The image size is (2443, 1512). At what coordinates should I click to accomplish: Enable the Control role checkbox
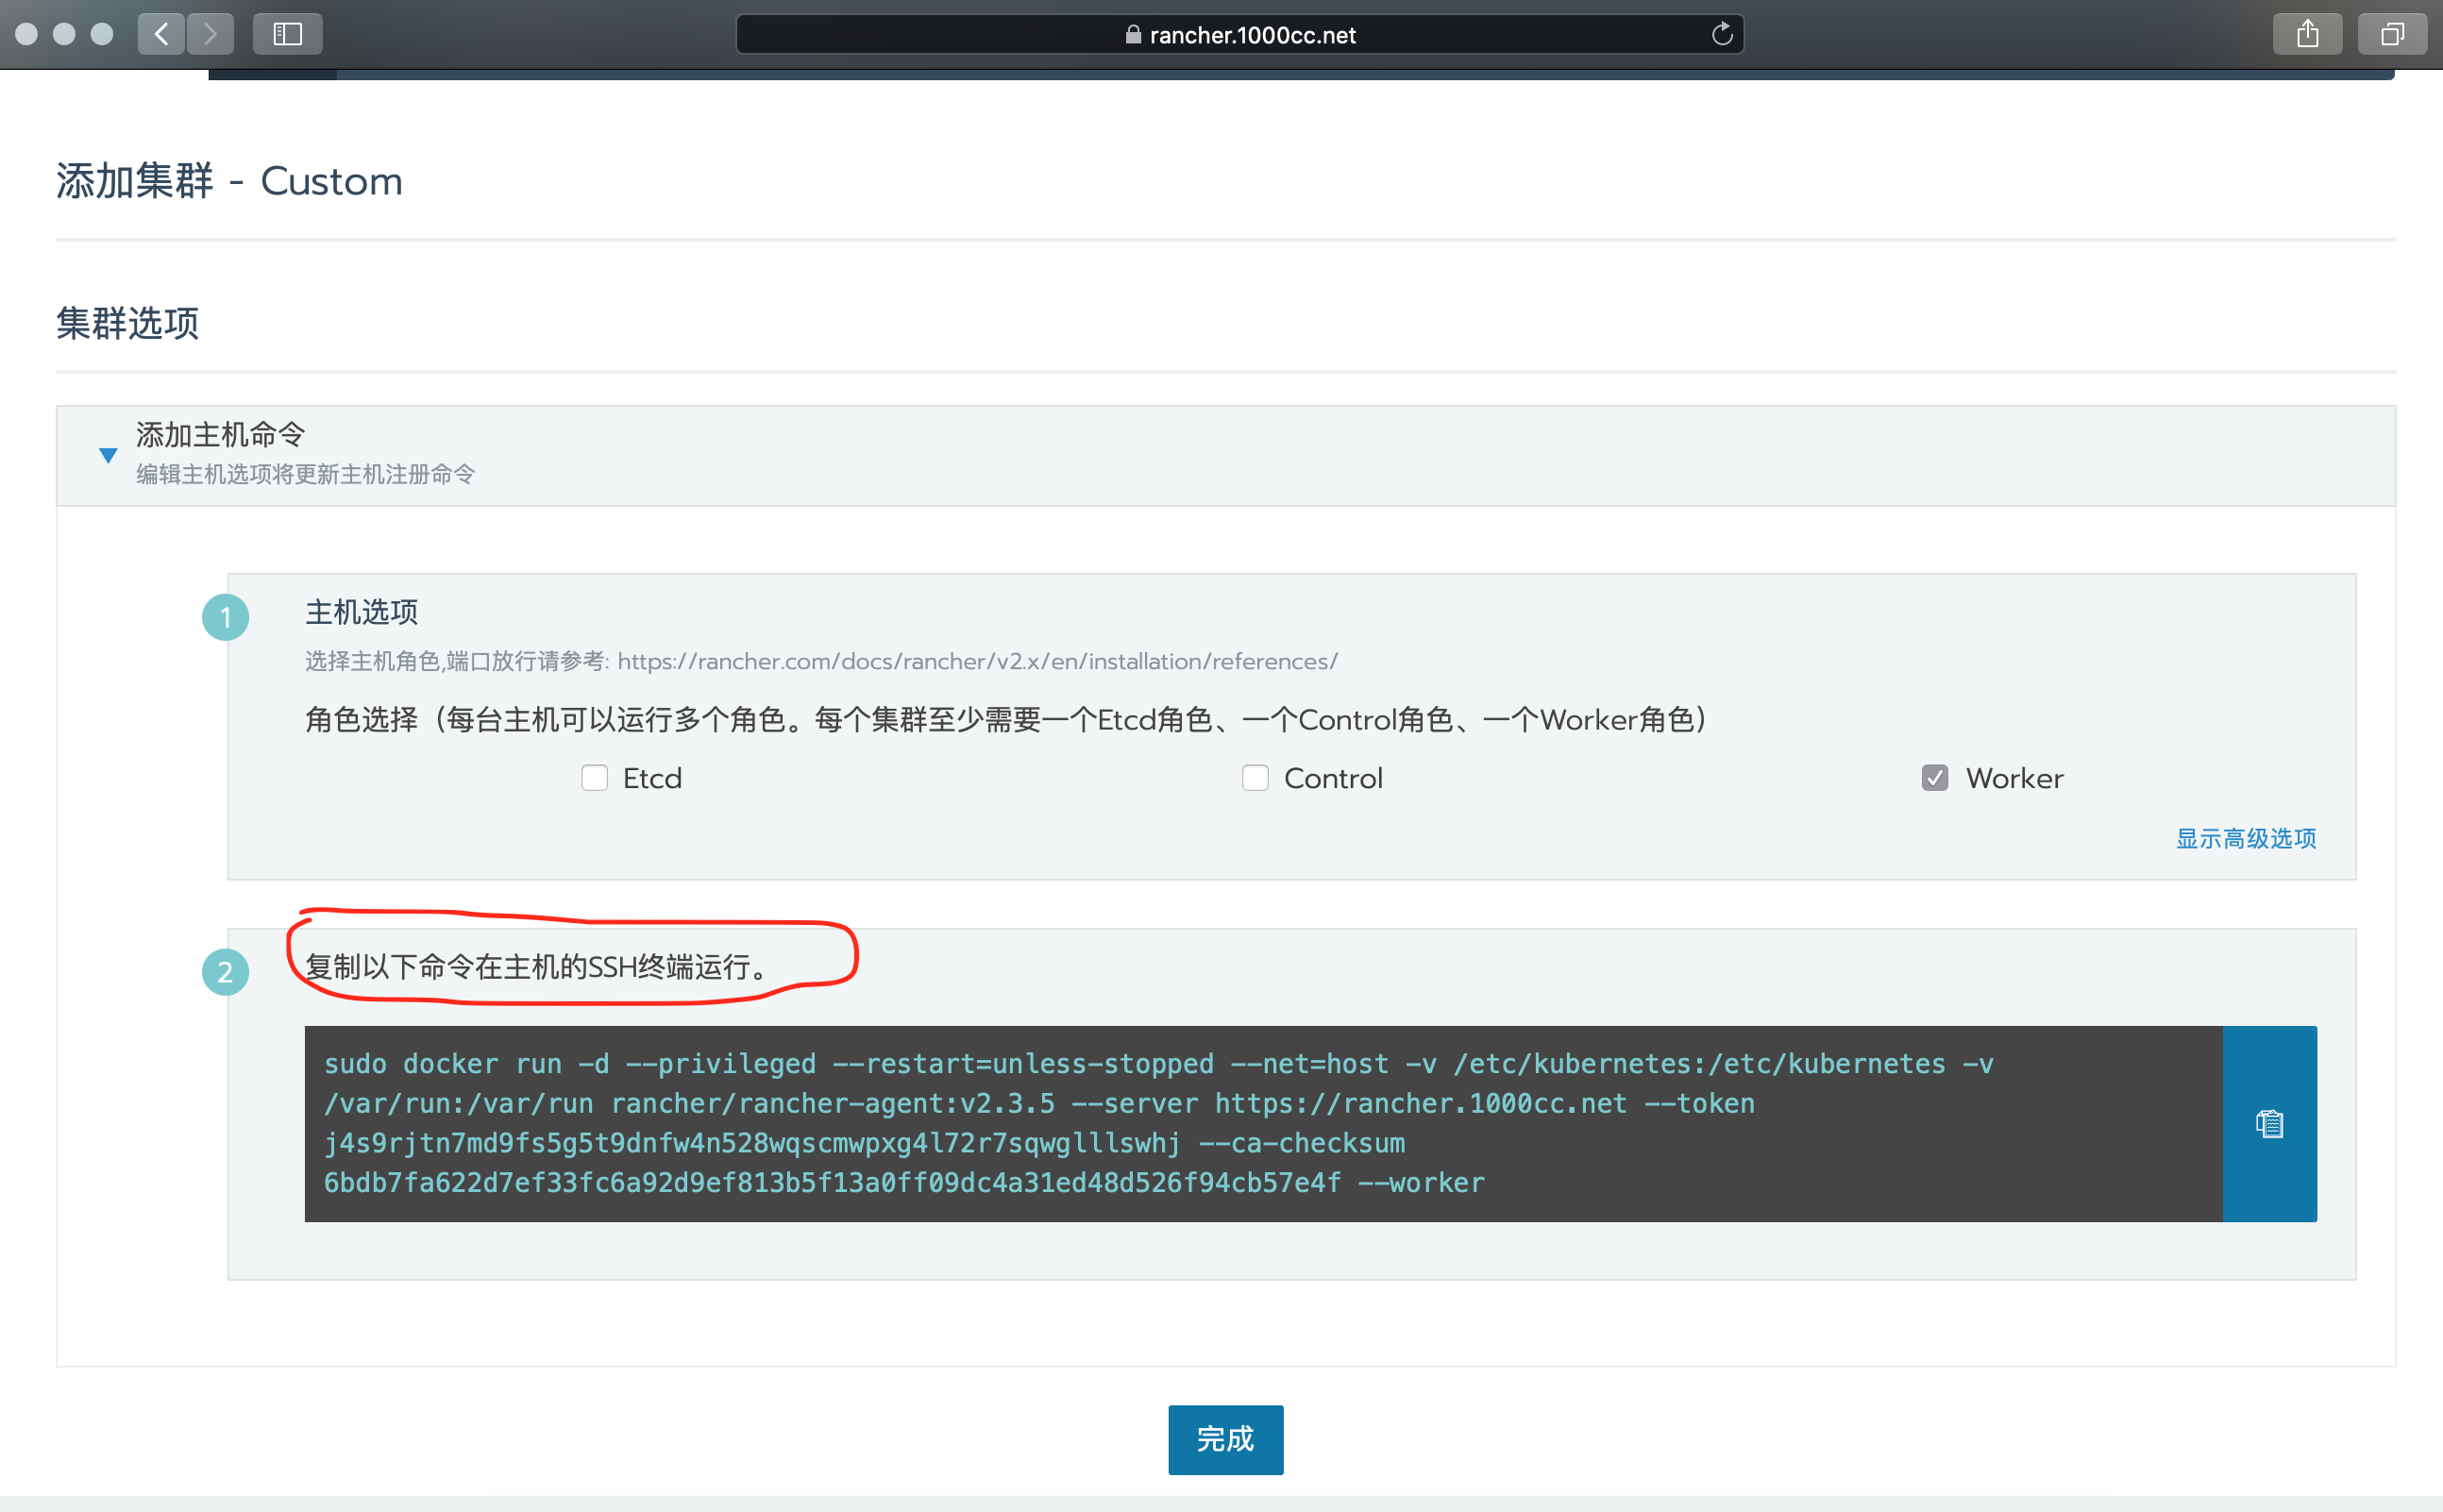click(1255, 778)
